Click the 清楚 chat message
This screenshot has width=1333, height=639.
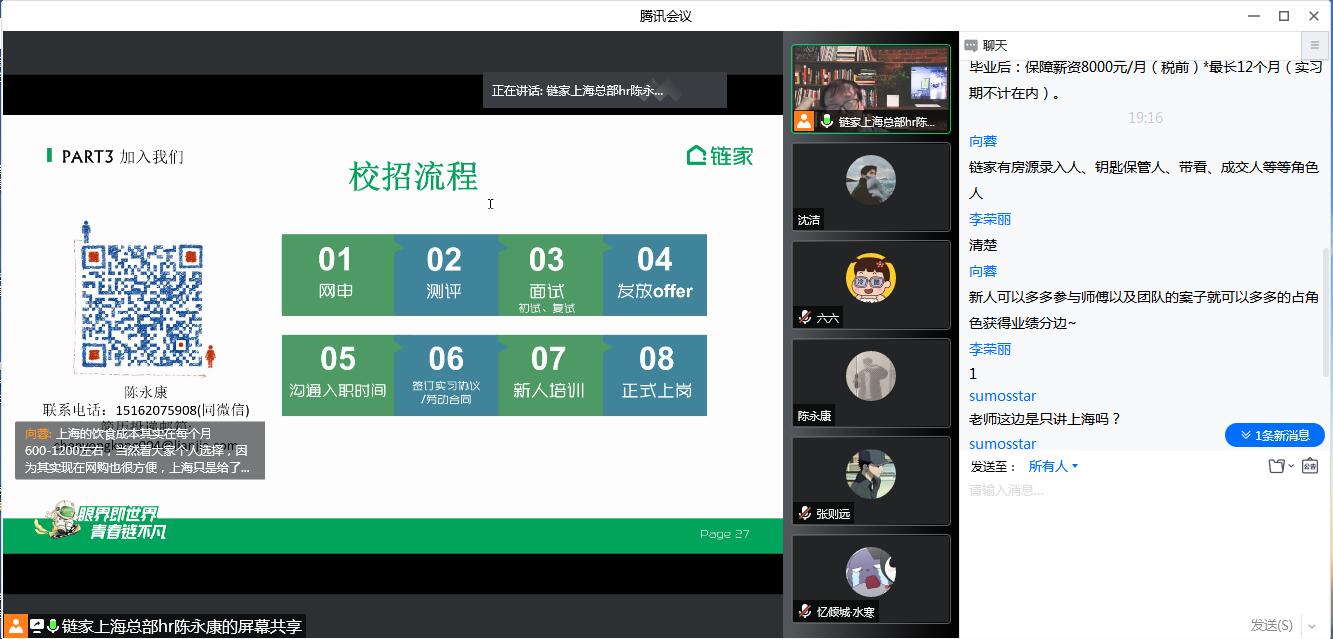(983, 245)
